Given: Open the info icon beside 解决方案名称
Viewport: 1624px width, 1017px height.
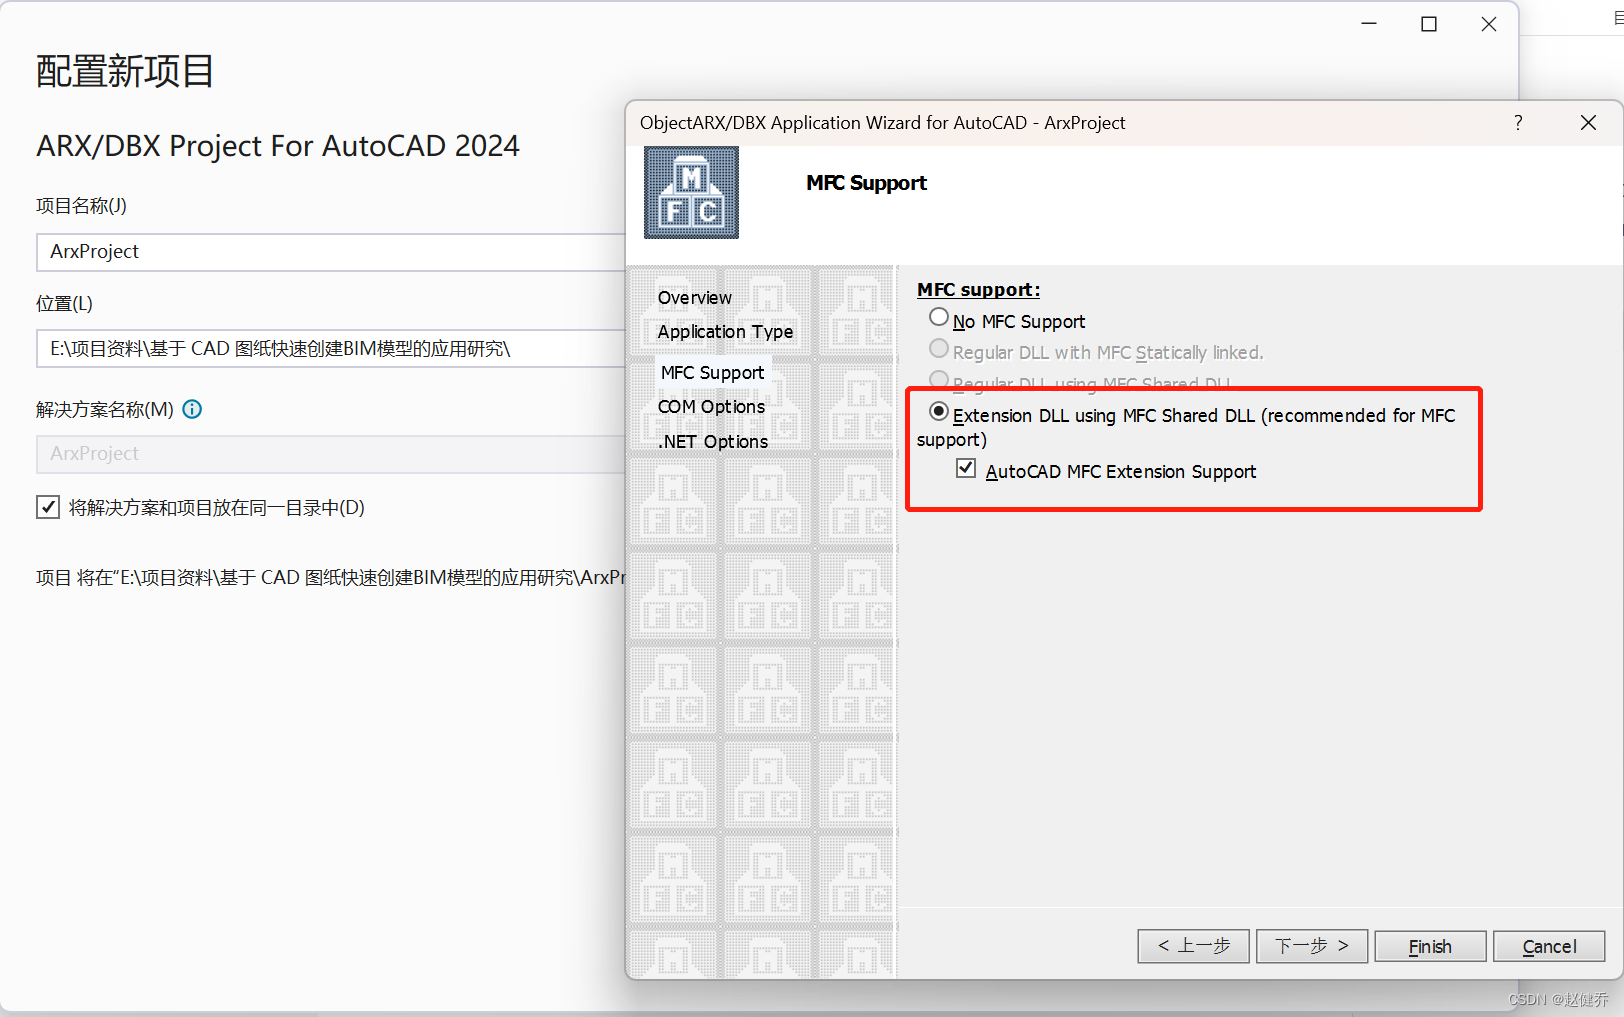Looking at the screenshot, I should coord(192,409).
